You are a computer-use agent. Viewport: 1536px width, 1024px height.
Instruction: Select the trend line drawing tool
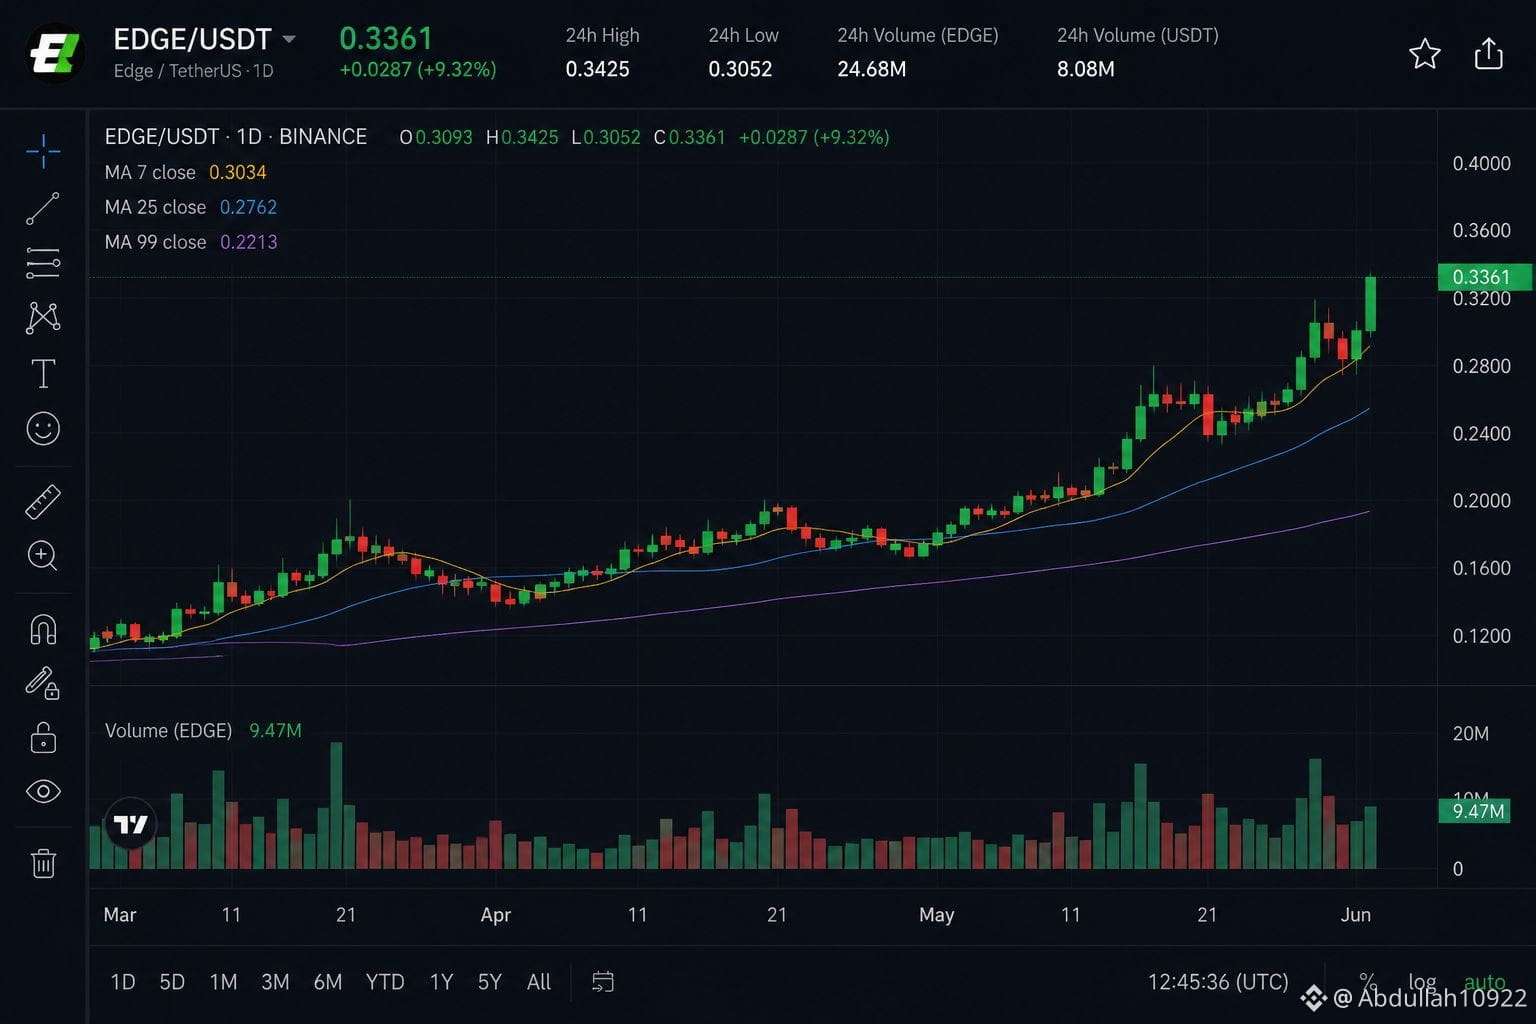[x=43, y=208]
